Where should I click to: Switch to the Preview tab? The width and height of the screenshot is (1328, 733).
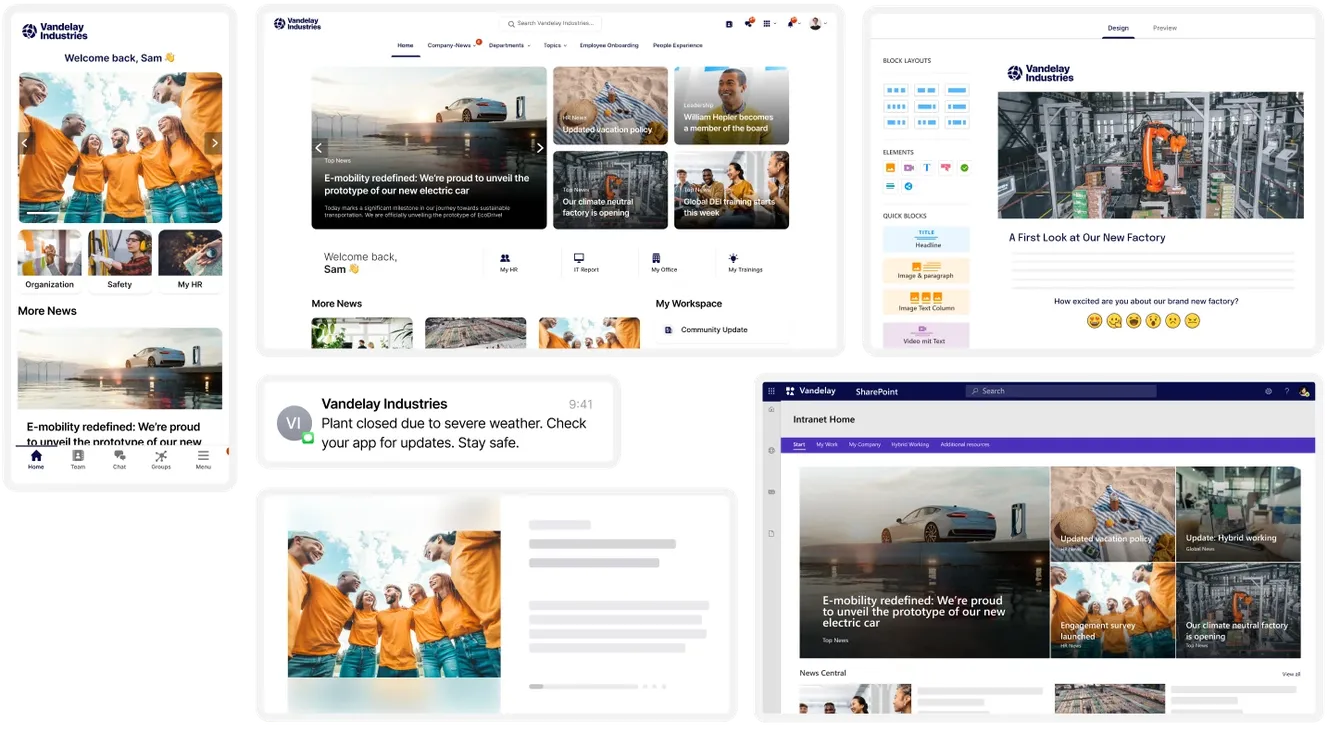1165,28
